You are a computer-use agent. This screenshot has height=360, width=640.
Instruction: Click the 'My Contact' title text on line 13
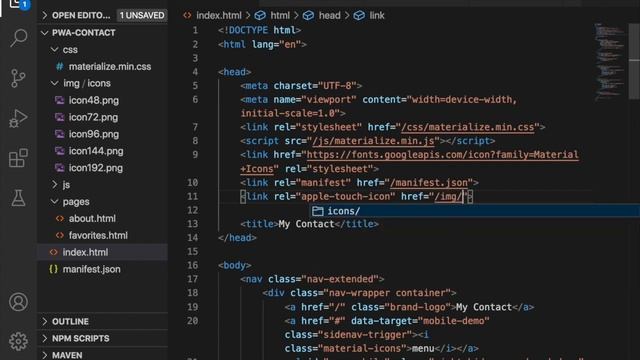tap(306, 224)
